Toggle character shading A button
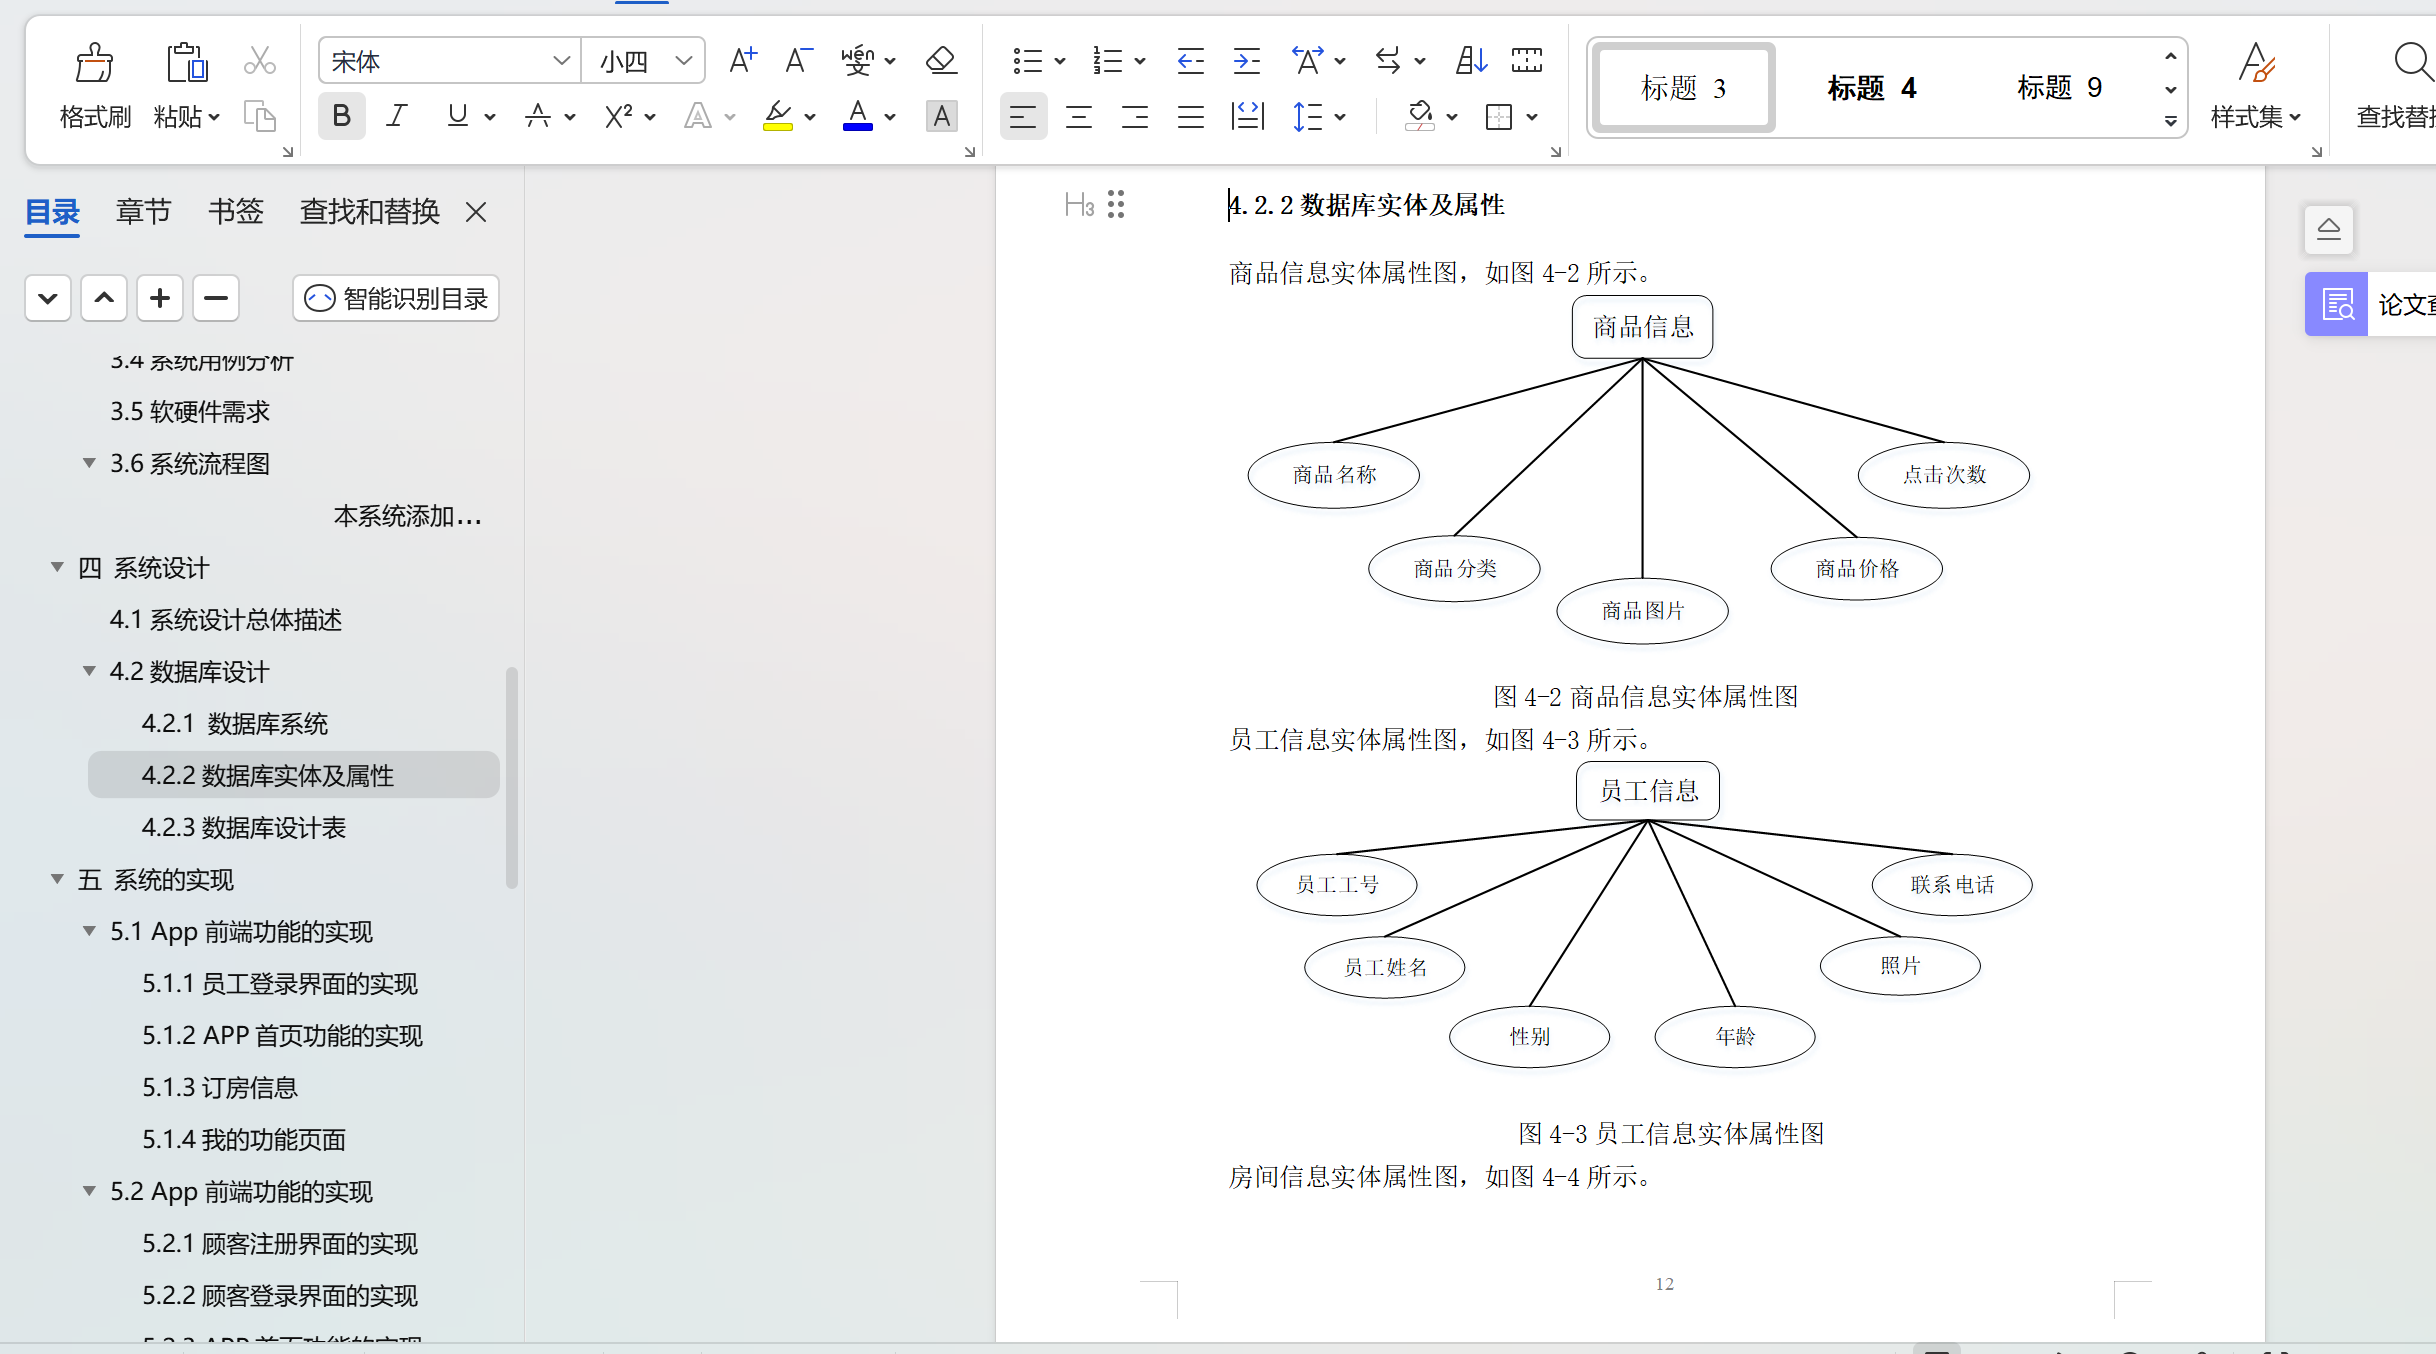Image resolution: width=2436 pixels, height=1354 pixels. click(940, 117)
